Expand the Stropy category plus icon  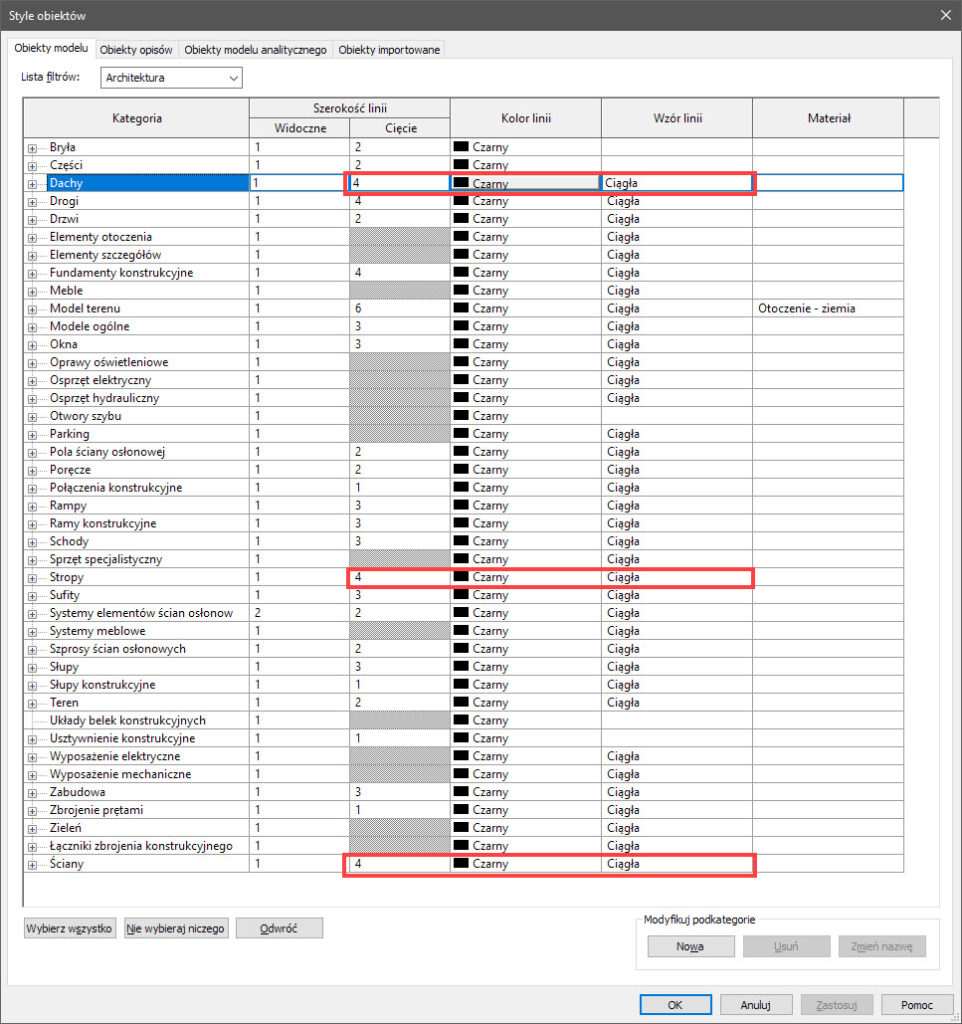[x=32, y=578]
